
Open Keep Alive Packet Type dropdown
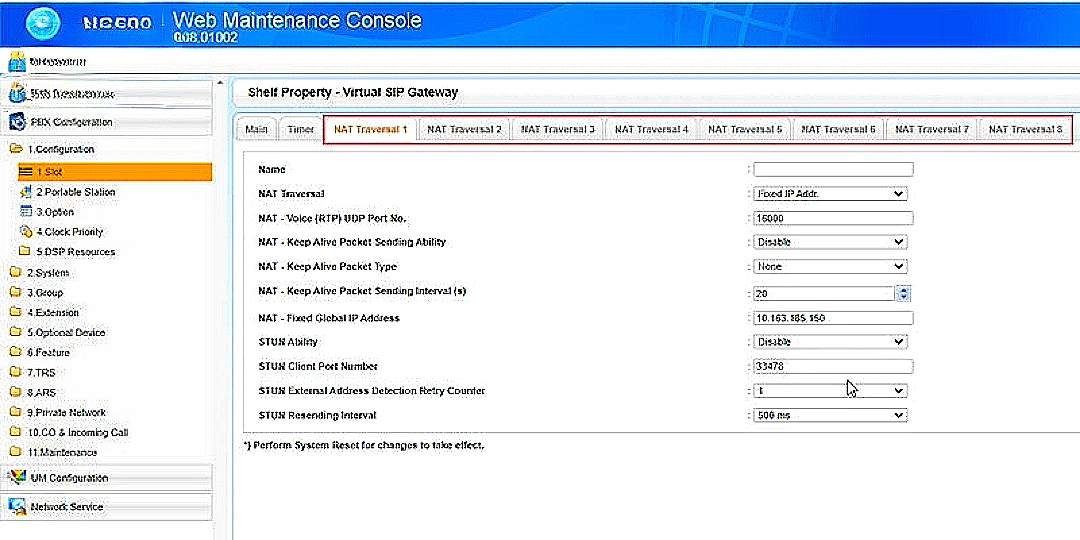829,267
